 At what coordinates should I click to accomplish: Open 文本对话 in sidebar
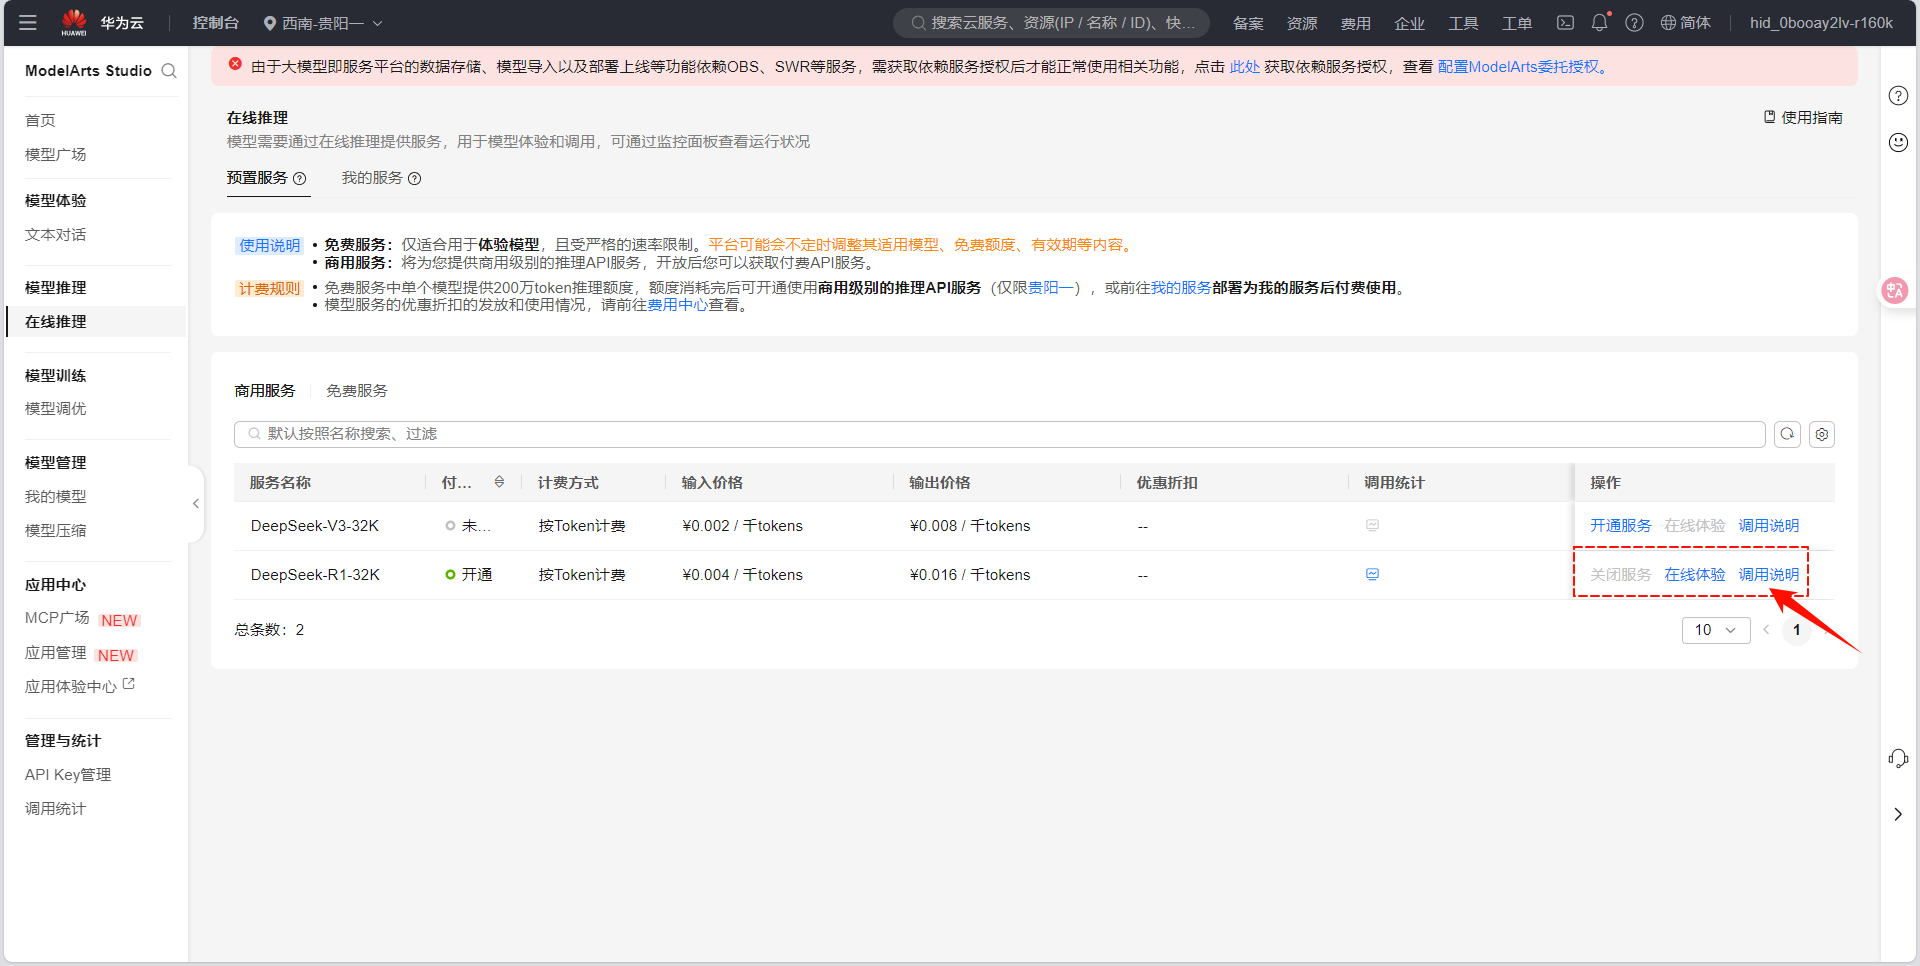[56, 234]
